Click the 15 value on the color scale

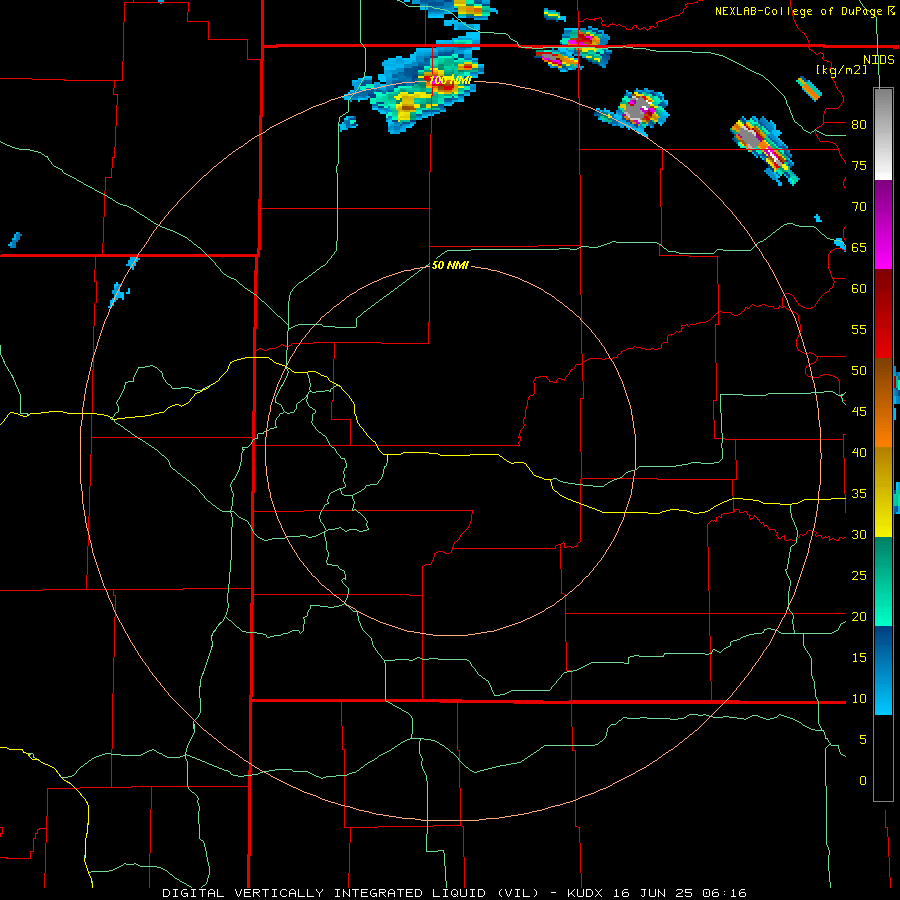(x=859, y=658)
